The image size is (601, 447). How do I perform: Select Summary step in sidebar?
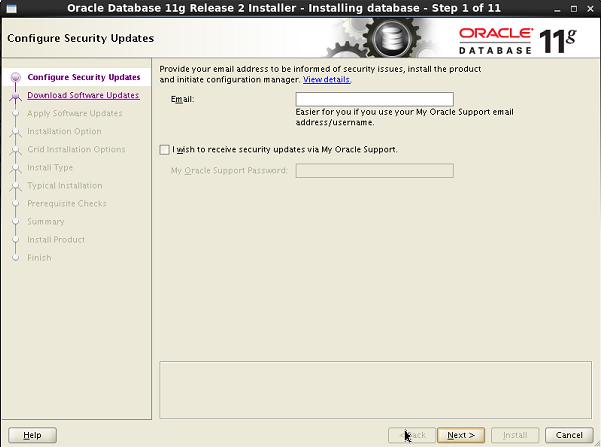(x=46, y=222)
